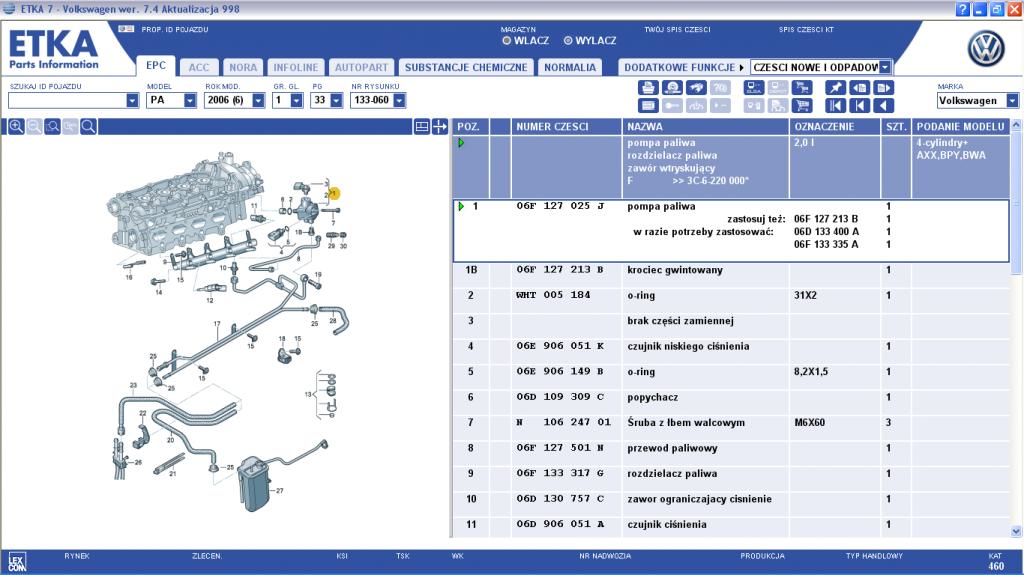The image size is (1024, 575).
Task: Go to next illustration page icon
Action: (884, 88)
